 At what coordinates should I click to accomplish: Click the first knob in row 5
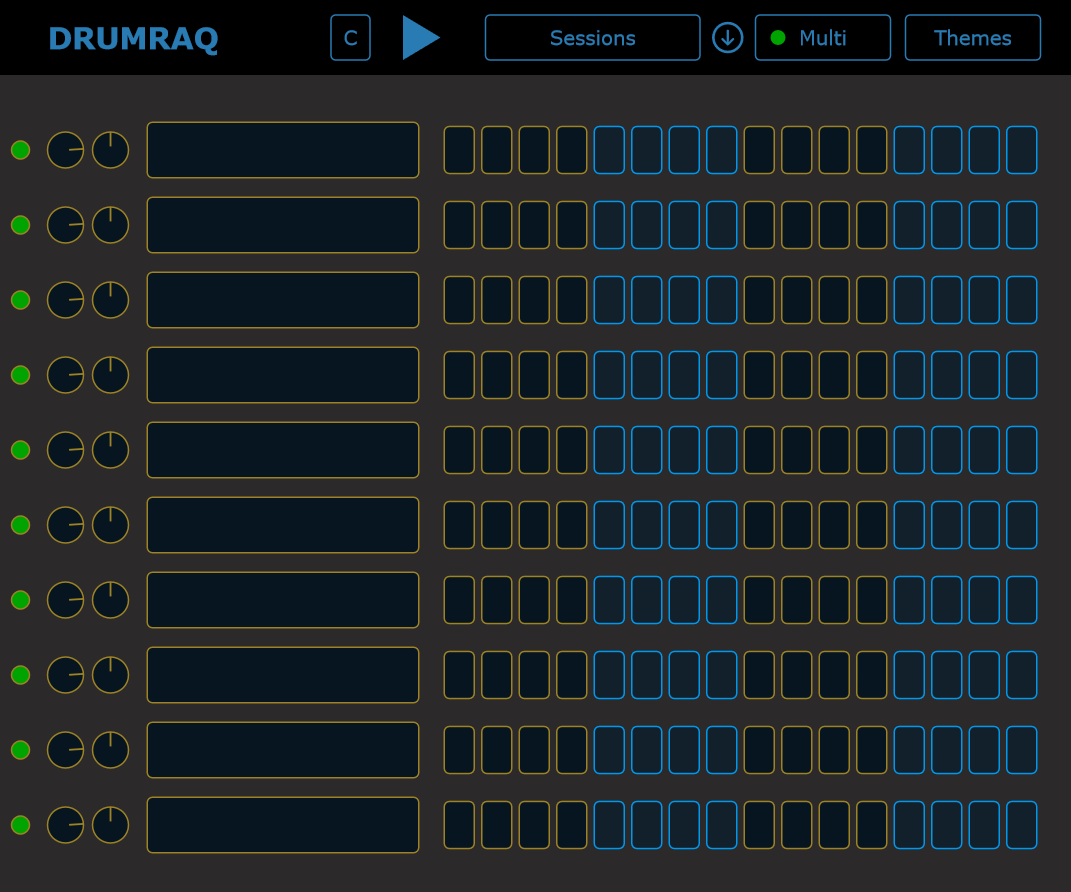pos(66,450)
